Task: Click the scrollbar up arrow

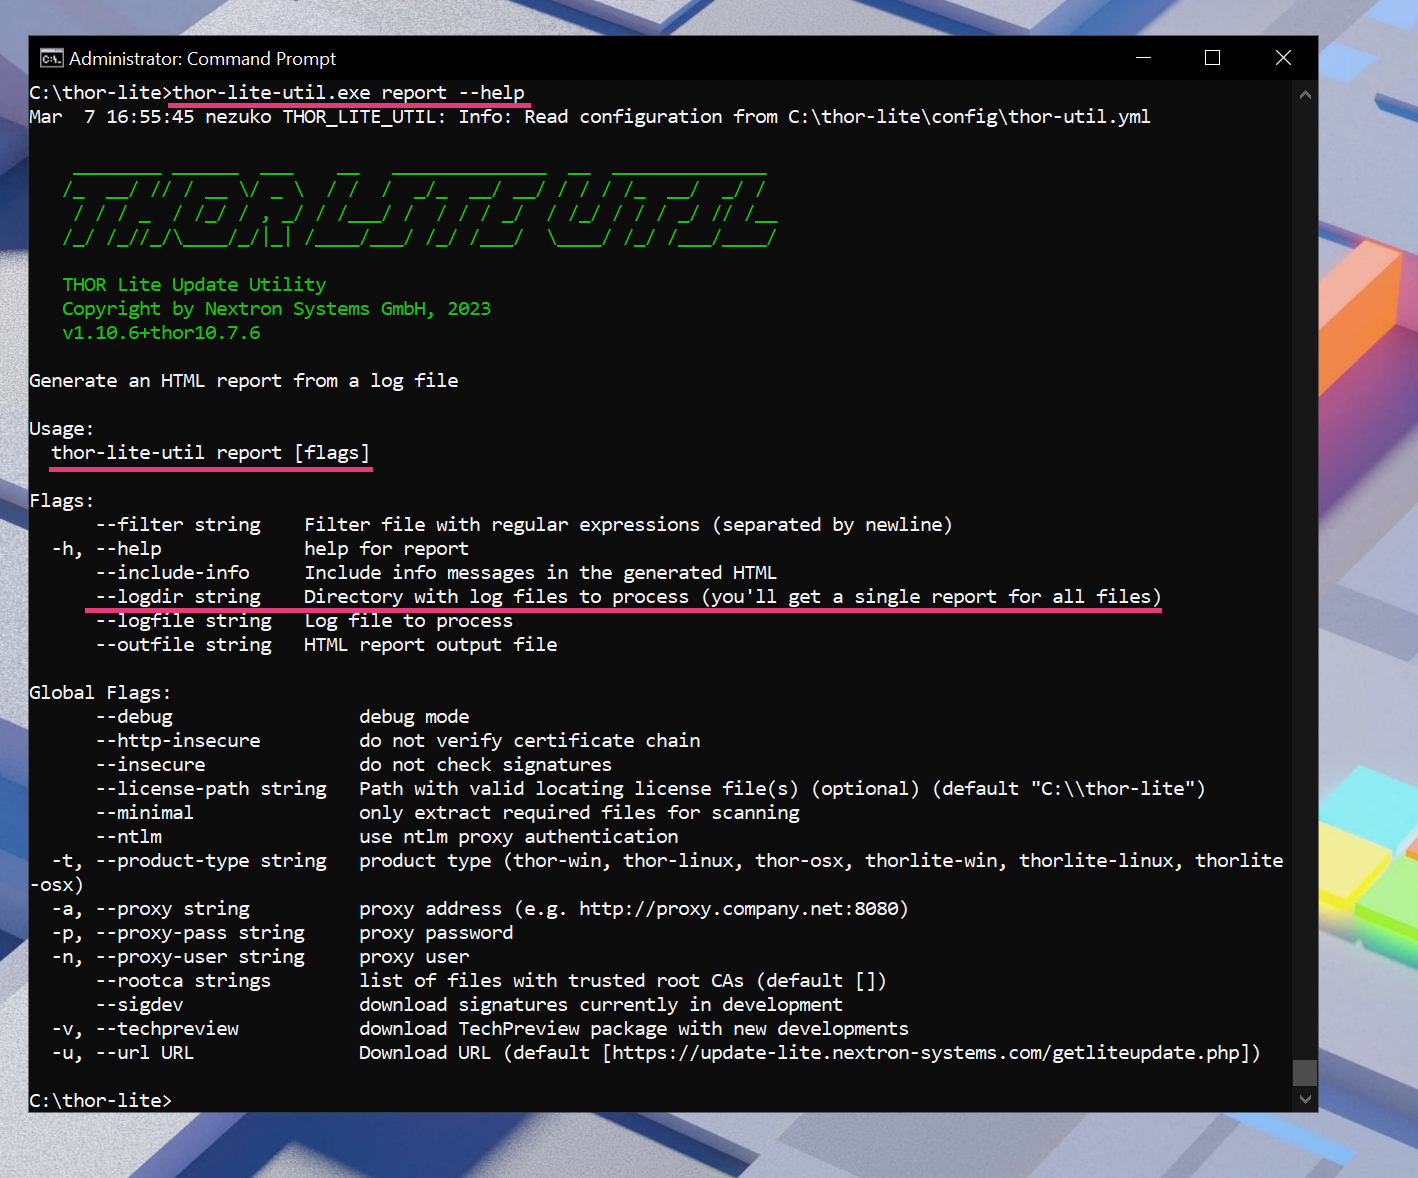Action: [x=1304, y=95]
